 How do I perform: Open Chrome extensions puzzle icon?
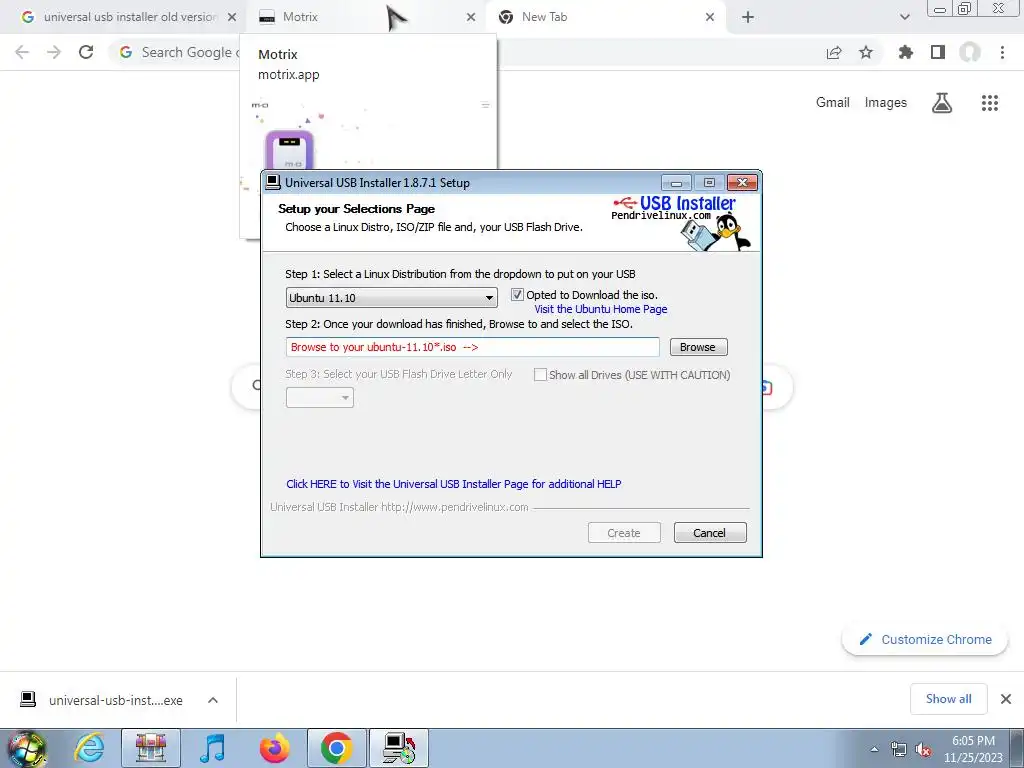coord(906,52)
